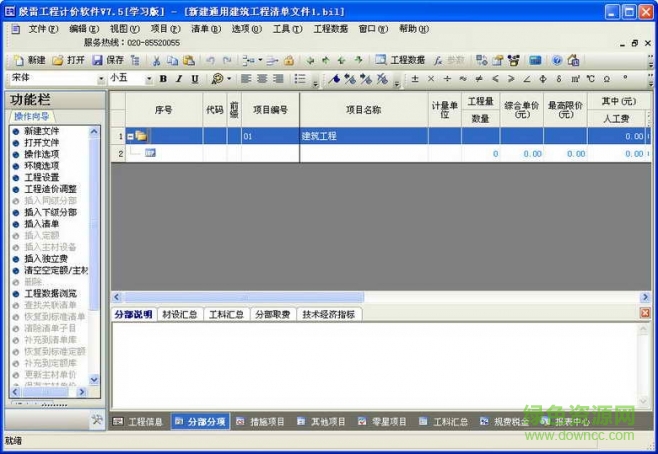This screenshot has width=658, height=454.
Task: Open the 清单 menu
Action: point(200,29)
